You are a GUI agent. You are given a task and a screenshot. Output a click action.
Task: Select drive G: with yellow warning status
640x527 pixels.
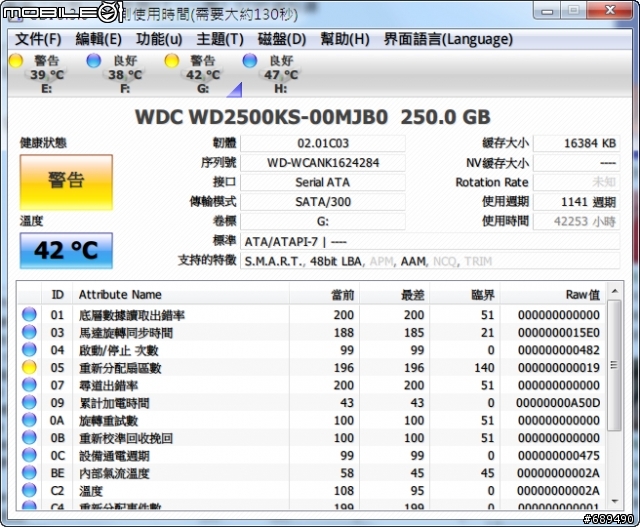pyautogui.click(x=193, y=74)
